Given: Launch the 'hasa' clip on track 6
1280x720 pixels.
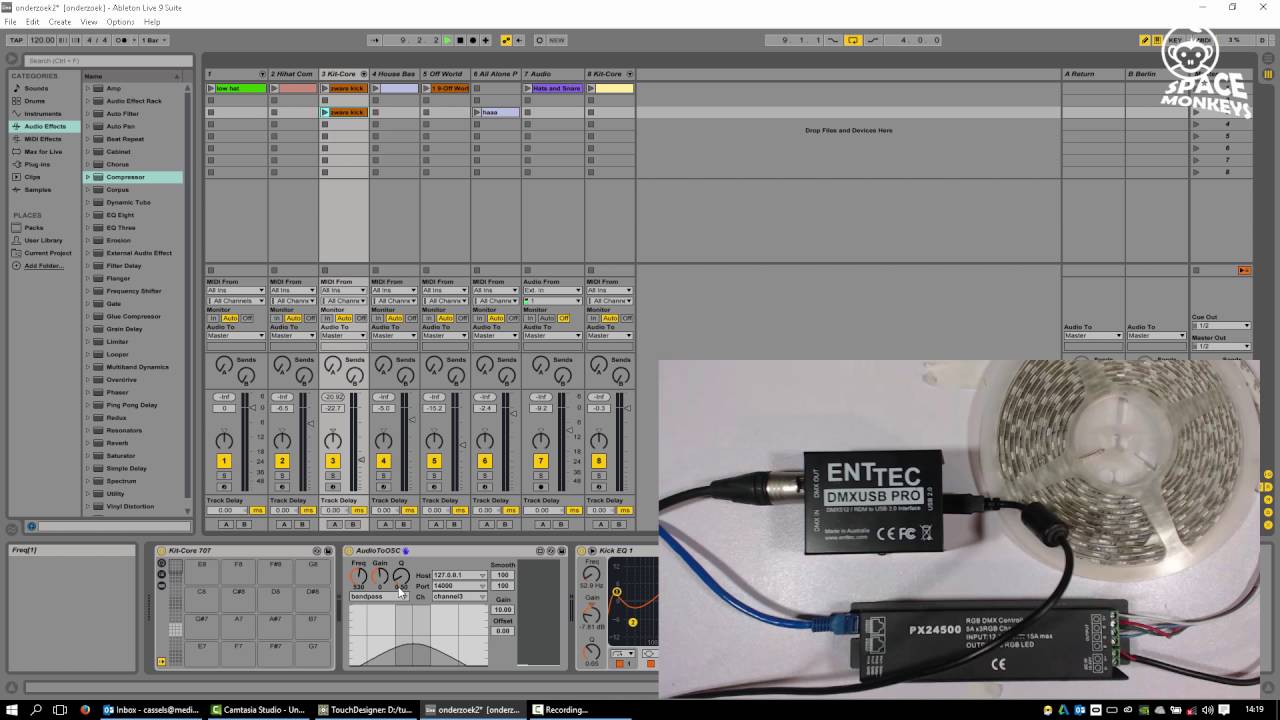Looking at the screenshot, I should pos(477,112).
